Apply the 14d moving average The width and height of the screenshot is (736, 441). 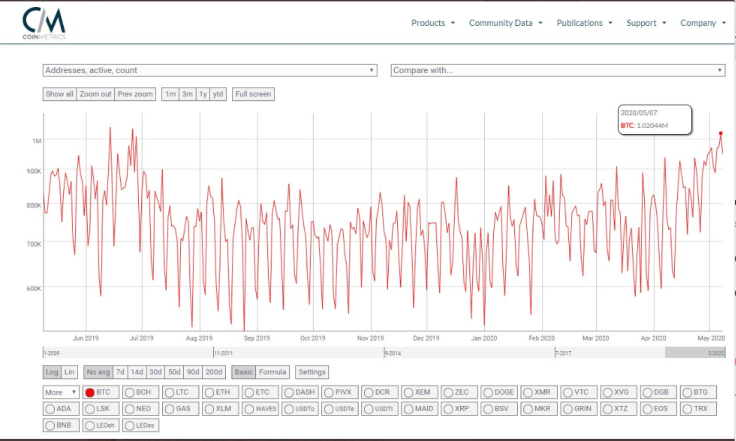tap(137, 372)
